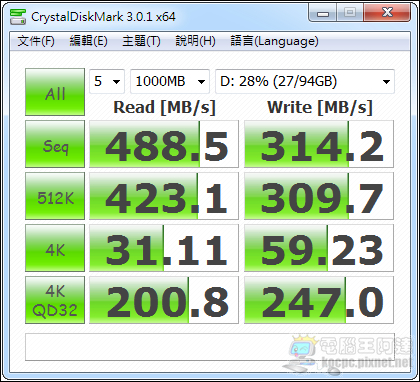Click the Write [MB/s] column header

pyautogui.click(x=319, y=108)
